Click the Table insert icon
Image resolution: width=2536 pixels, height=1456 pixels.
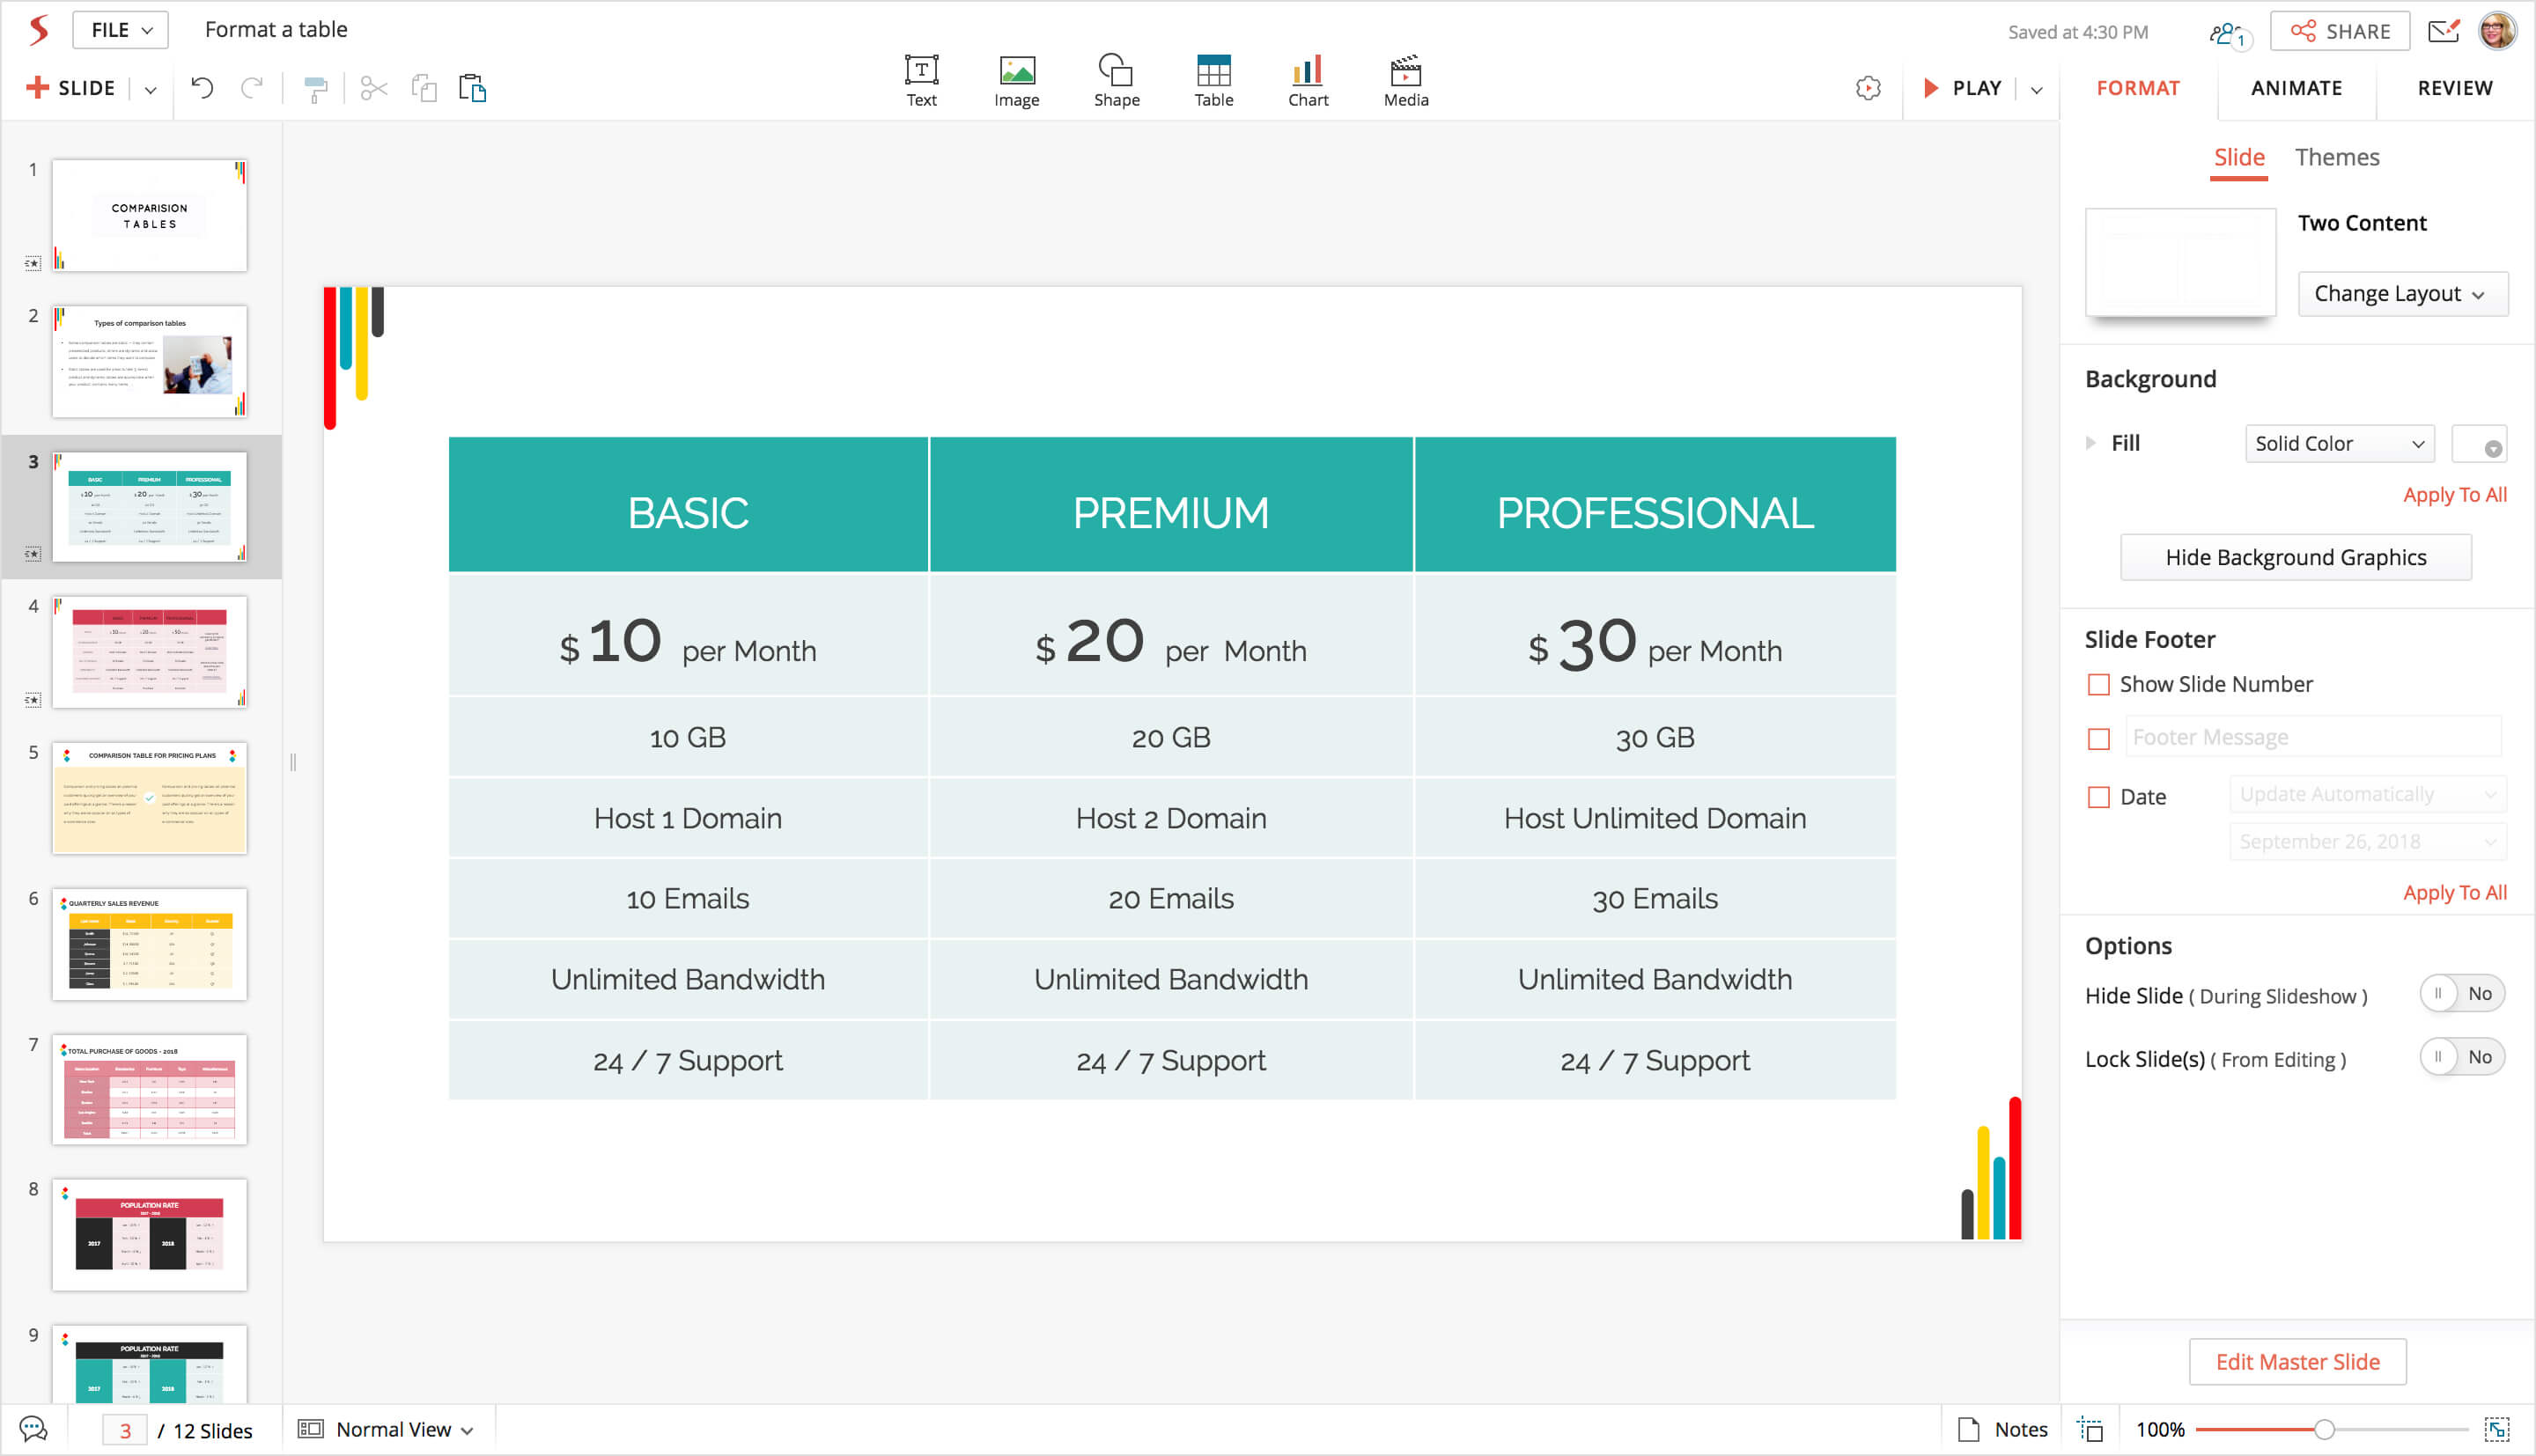[x=1213, y=72]
